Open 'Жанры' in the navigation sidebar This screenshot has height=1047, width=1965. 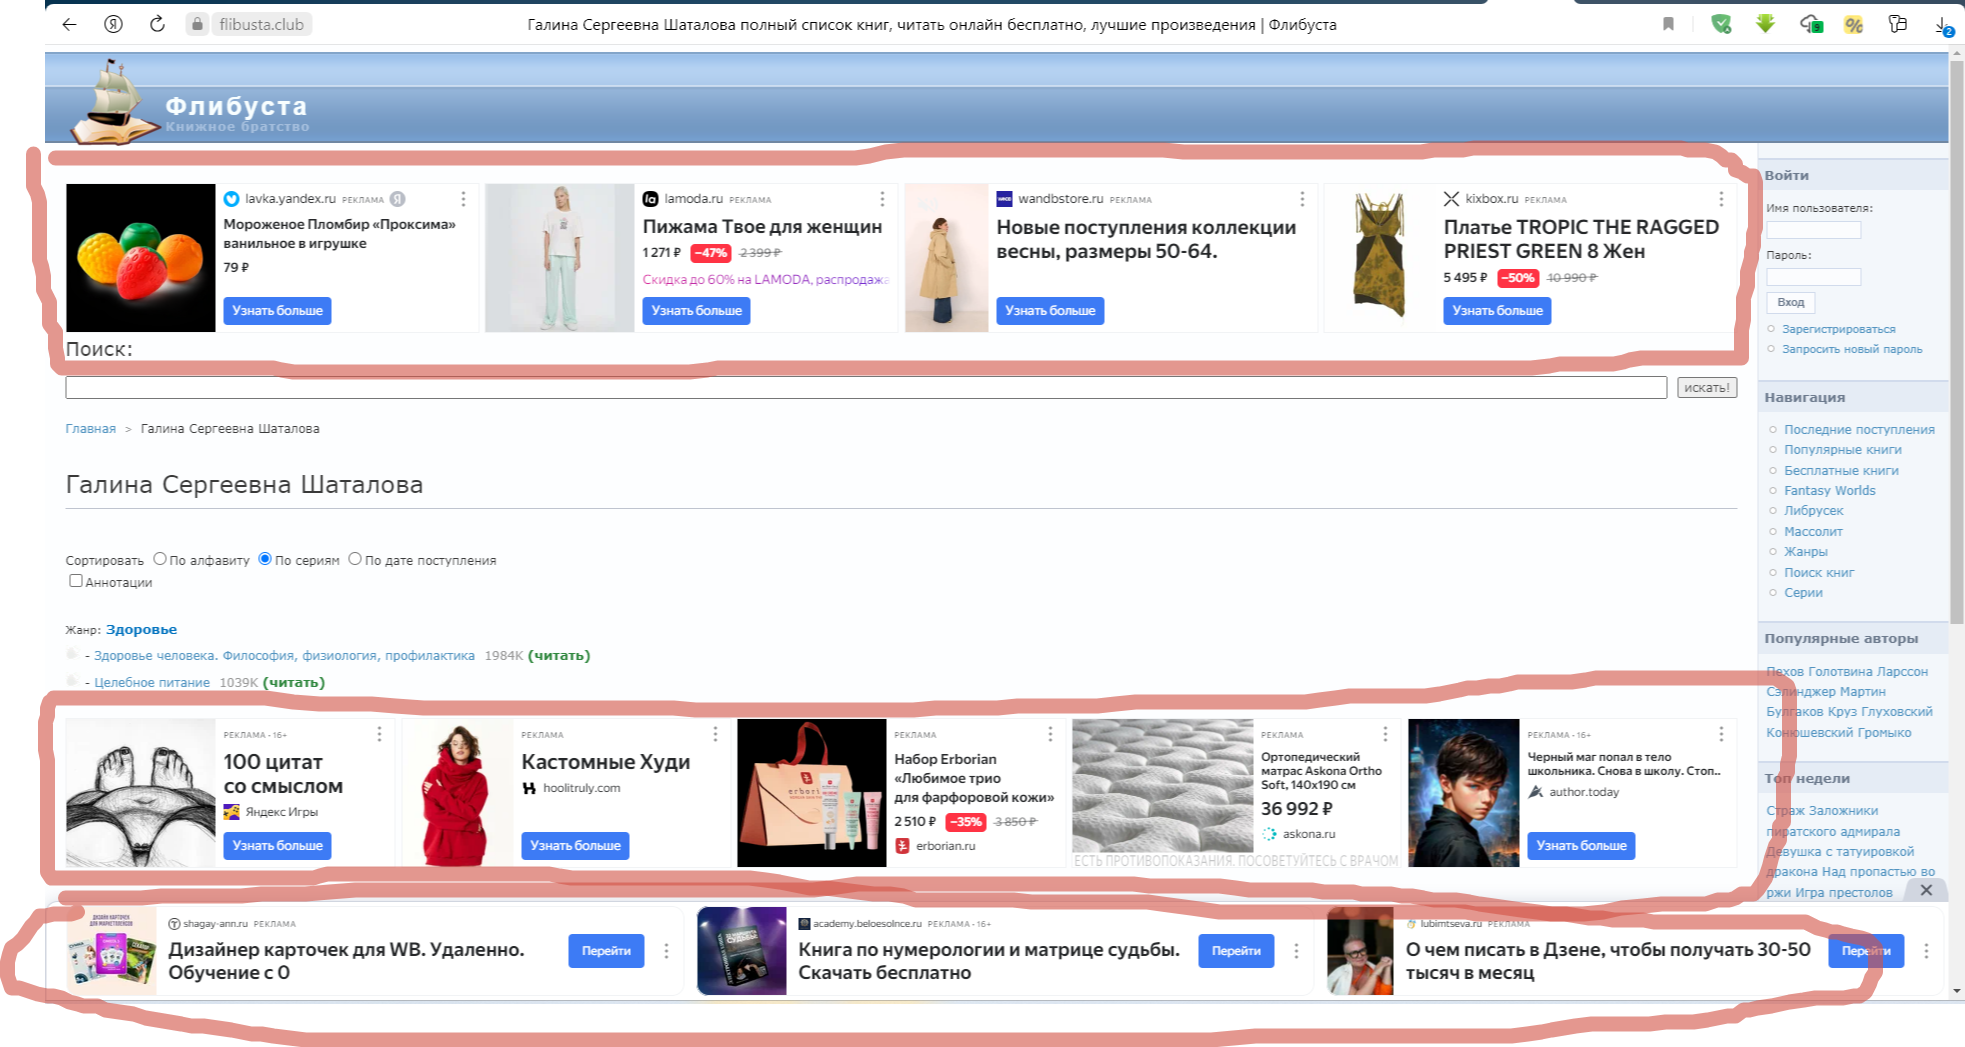point(1805,551)
